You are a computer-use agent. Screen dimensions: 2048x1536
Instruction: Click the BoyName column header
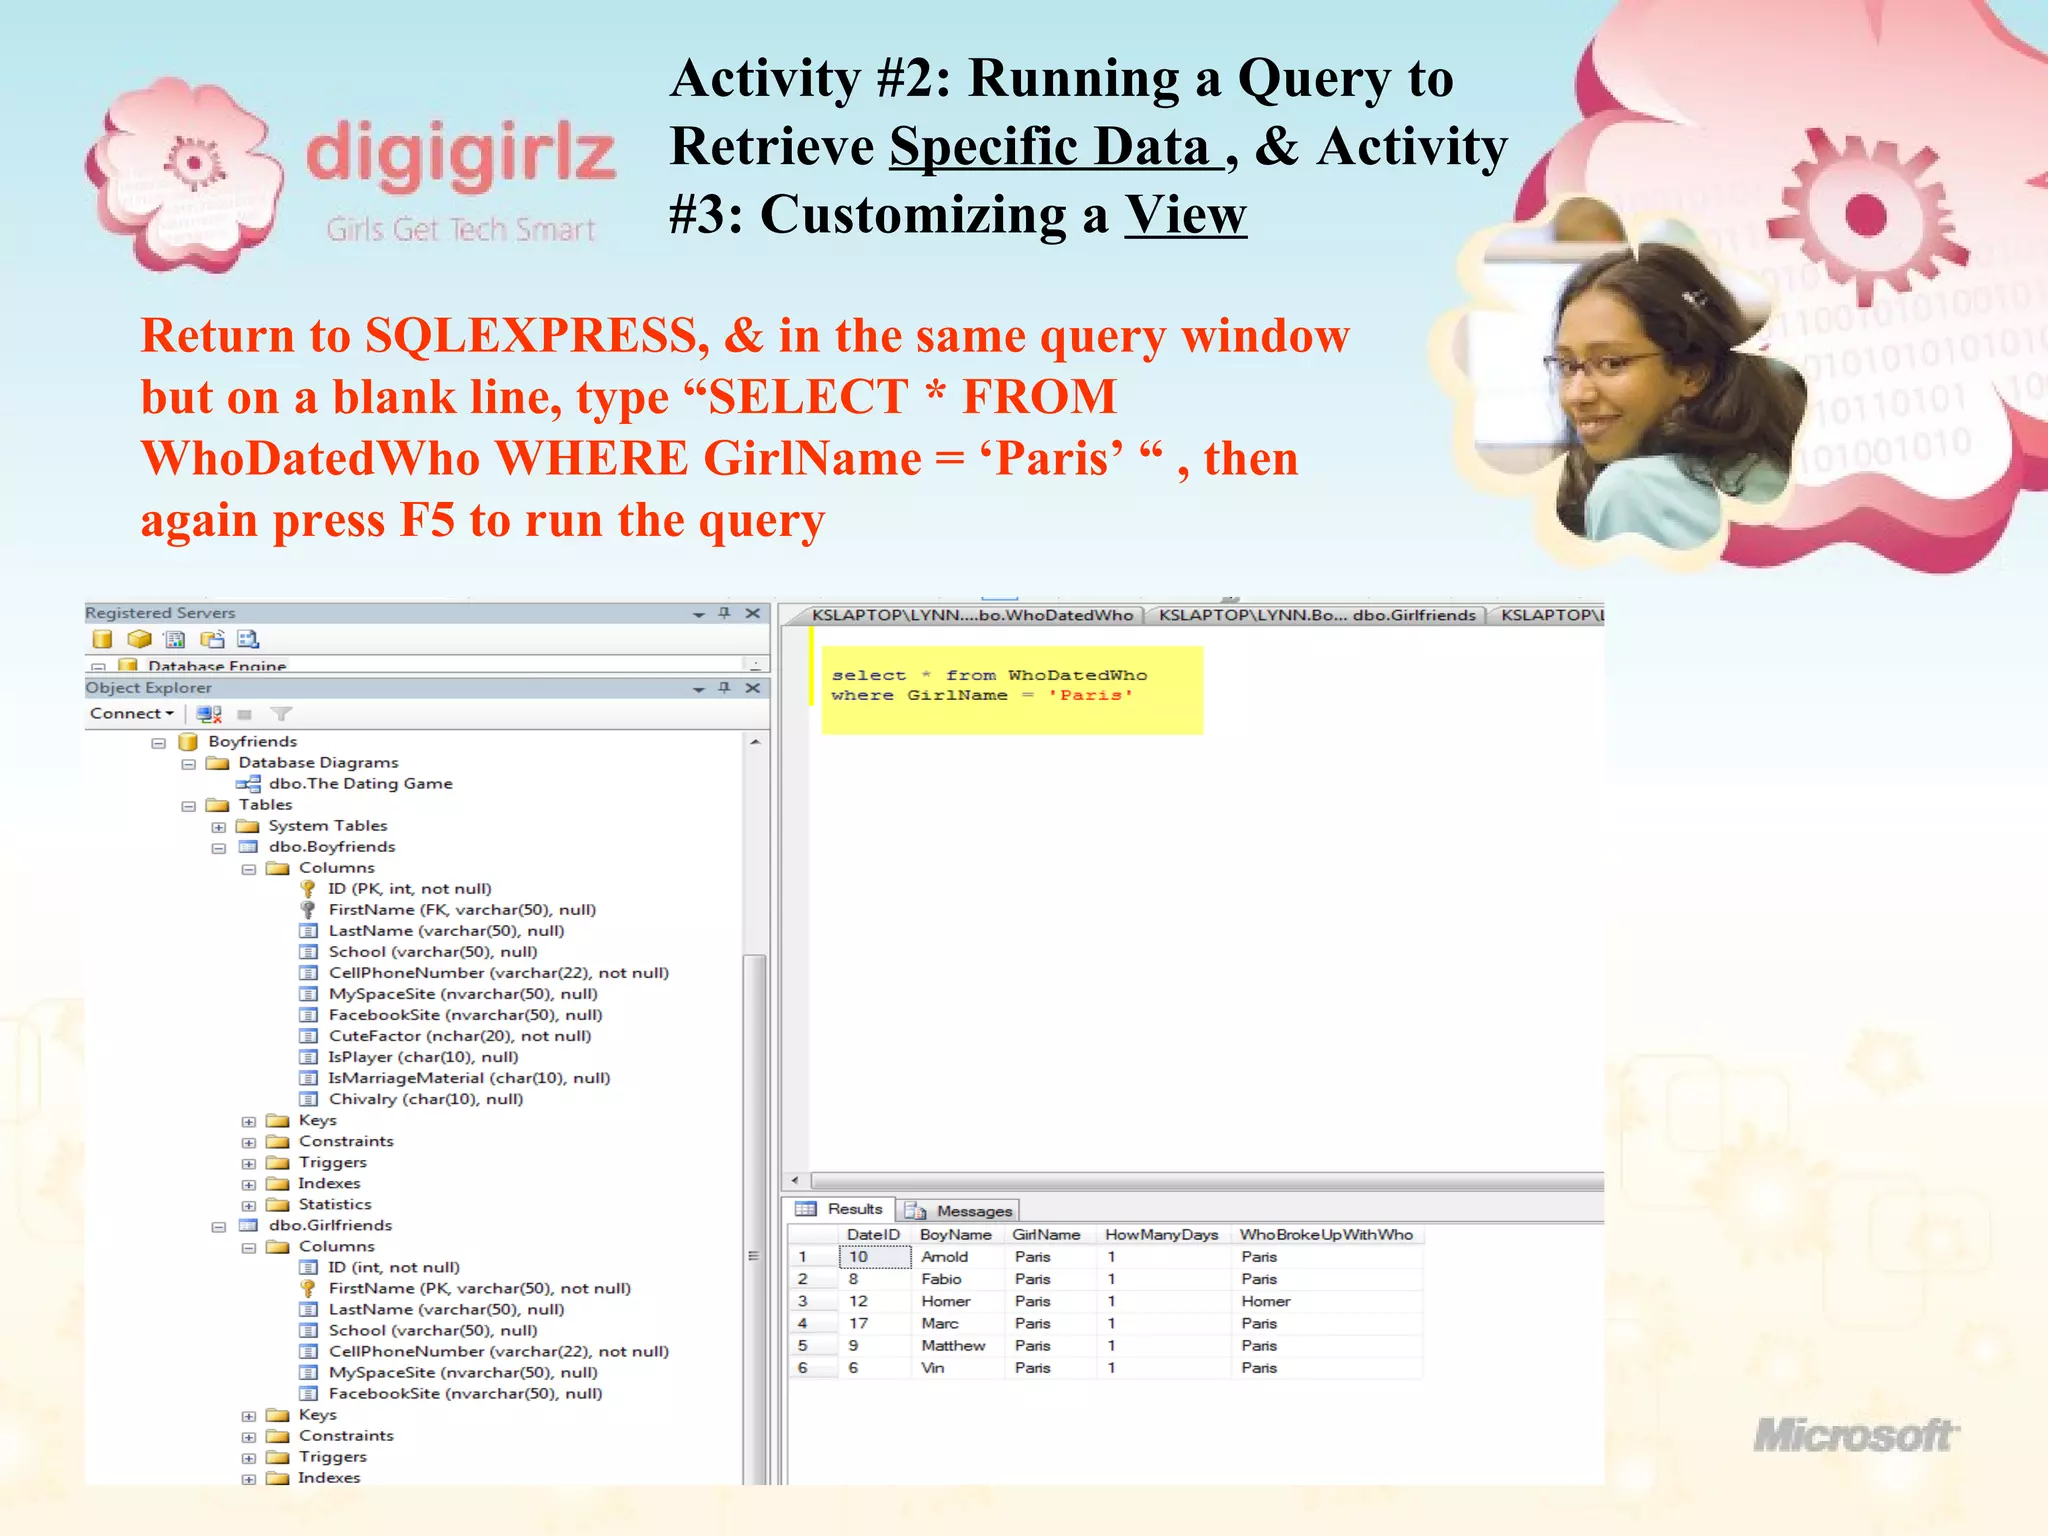pos(956,1235)
